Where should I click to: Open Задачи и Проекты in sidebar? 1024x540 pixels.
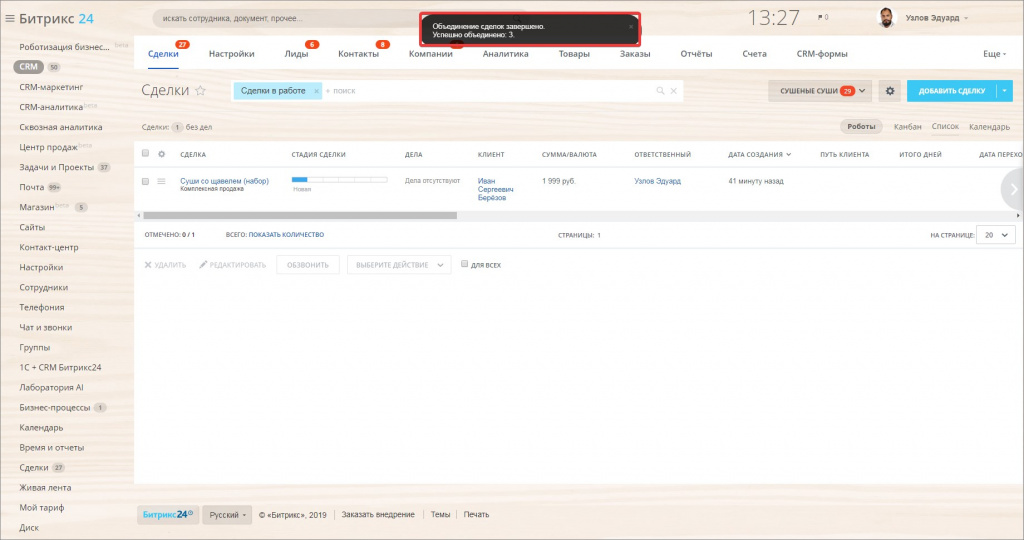(x=57, y=167)
